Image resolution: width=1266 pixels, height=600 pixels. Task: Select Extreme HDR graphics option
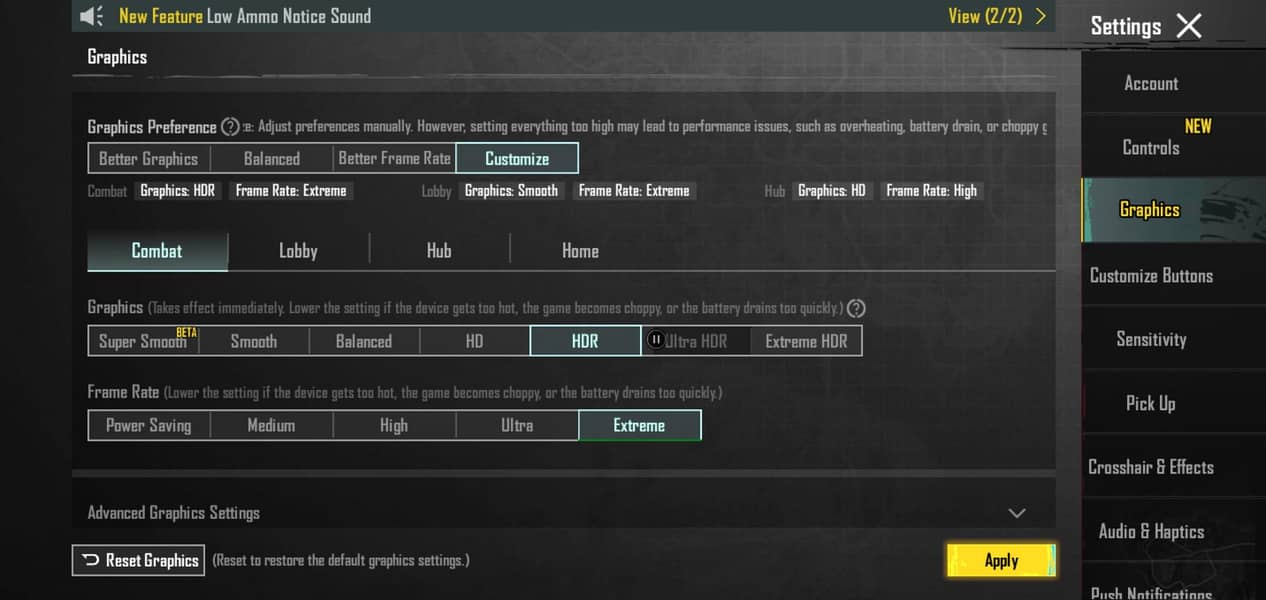[806, 341]
